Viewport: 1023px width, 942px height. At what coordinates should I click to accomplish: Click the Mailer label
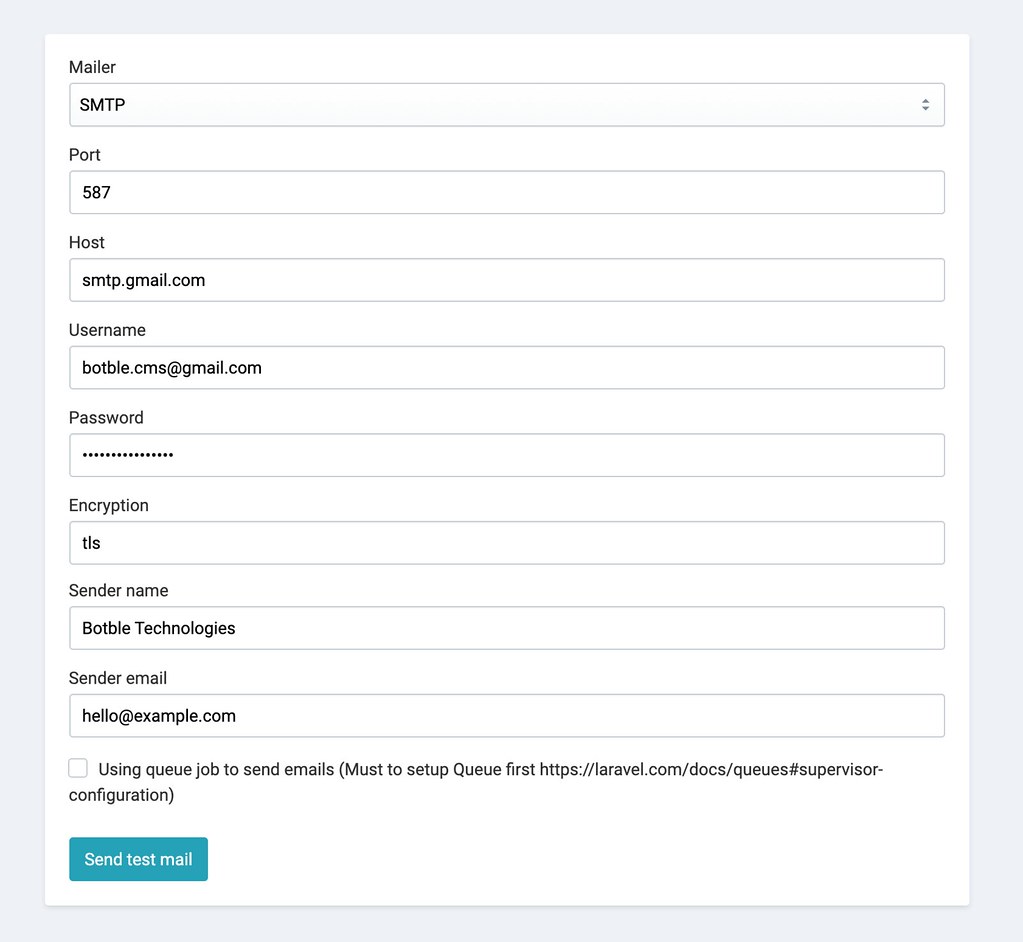pyautogui.click(x=92, y=67)
